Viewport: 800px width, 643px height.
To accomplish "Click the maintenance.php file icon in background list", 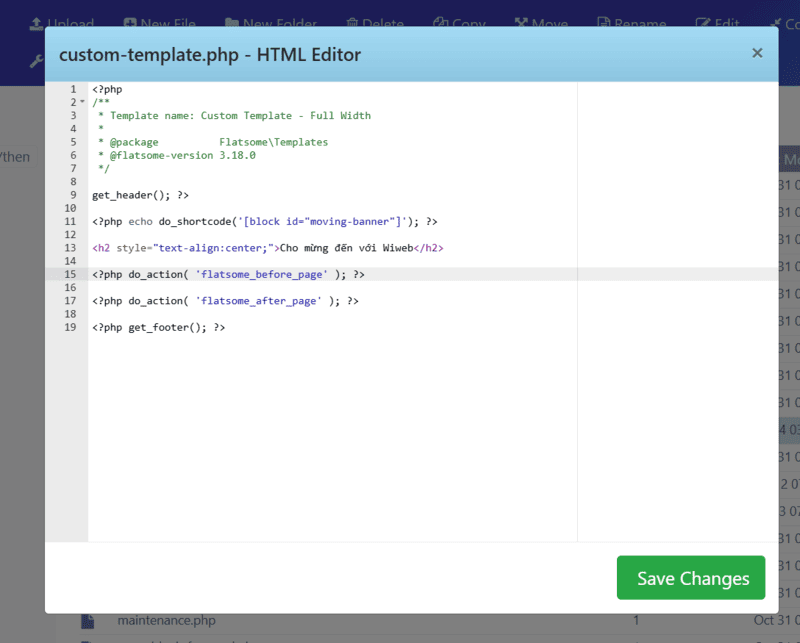I will coord(88,621).
